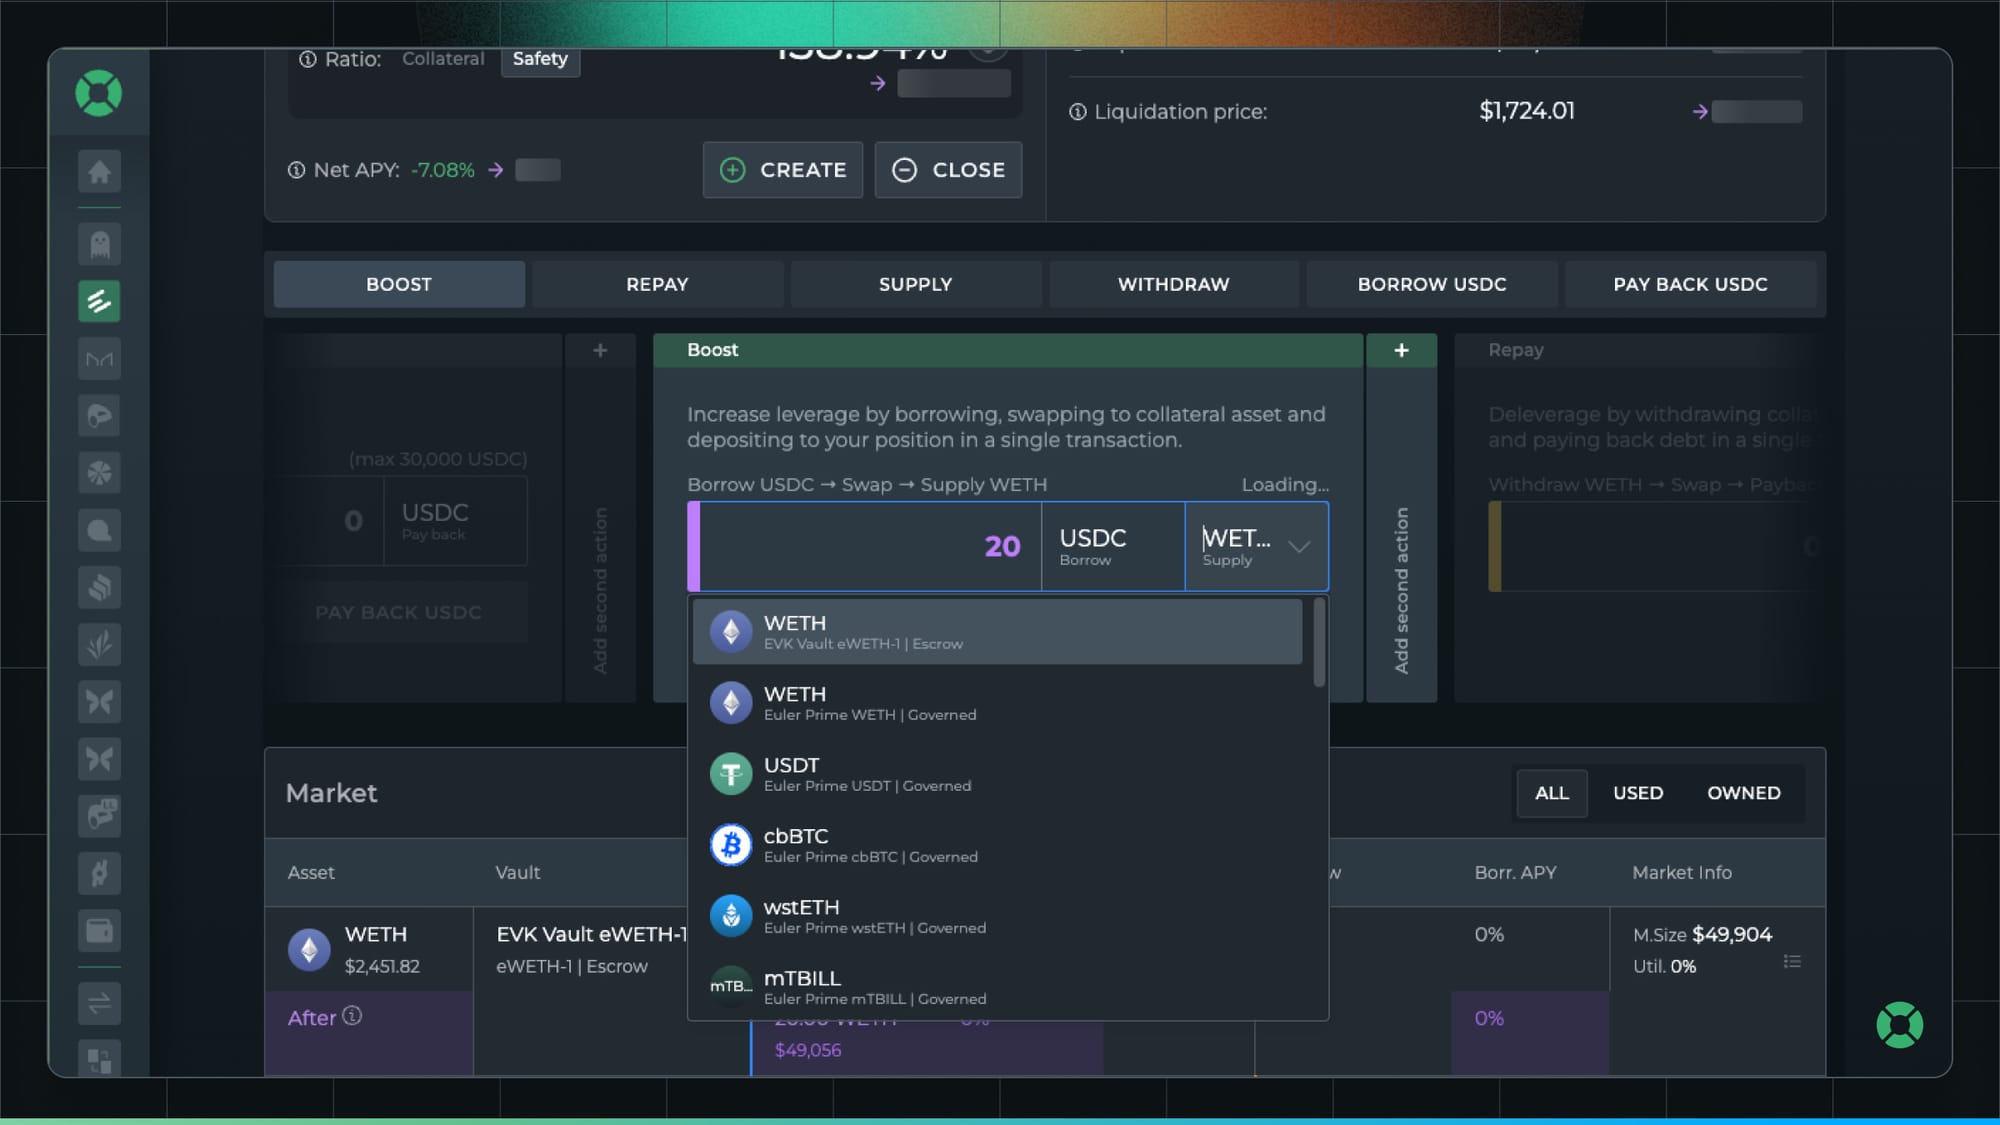Enable the OWNED market filter
Viewport: 2000px width, 1125px height.
pyautogui.click(x=1744, y=793)
